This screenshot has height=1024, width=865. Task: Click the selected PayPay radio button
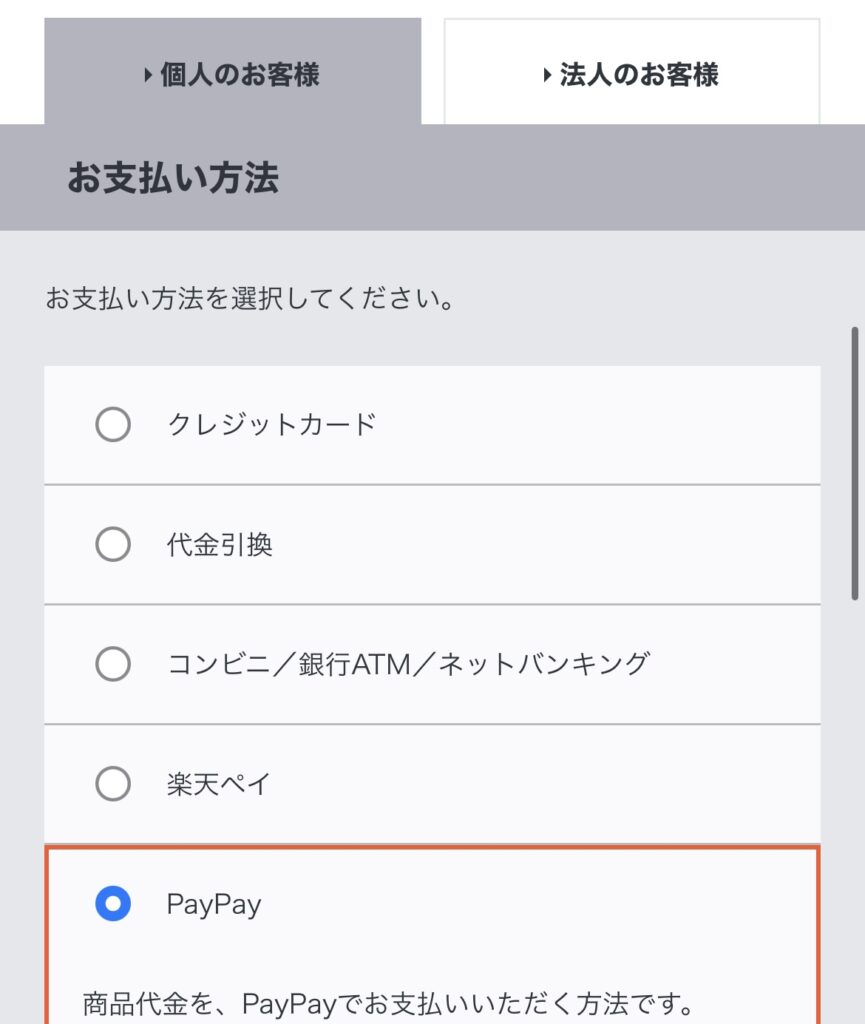point(113,905)
